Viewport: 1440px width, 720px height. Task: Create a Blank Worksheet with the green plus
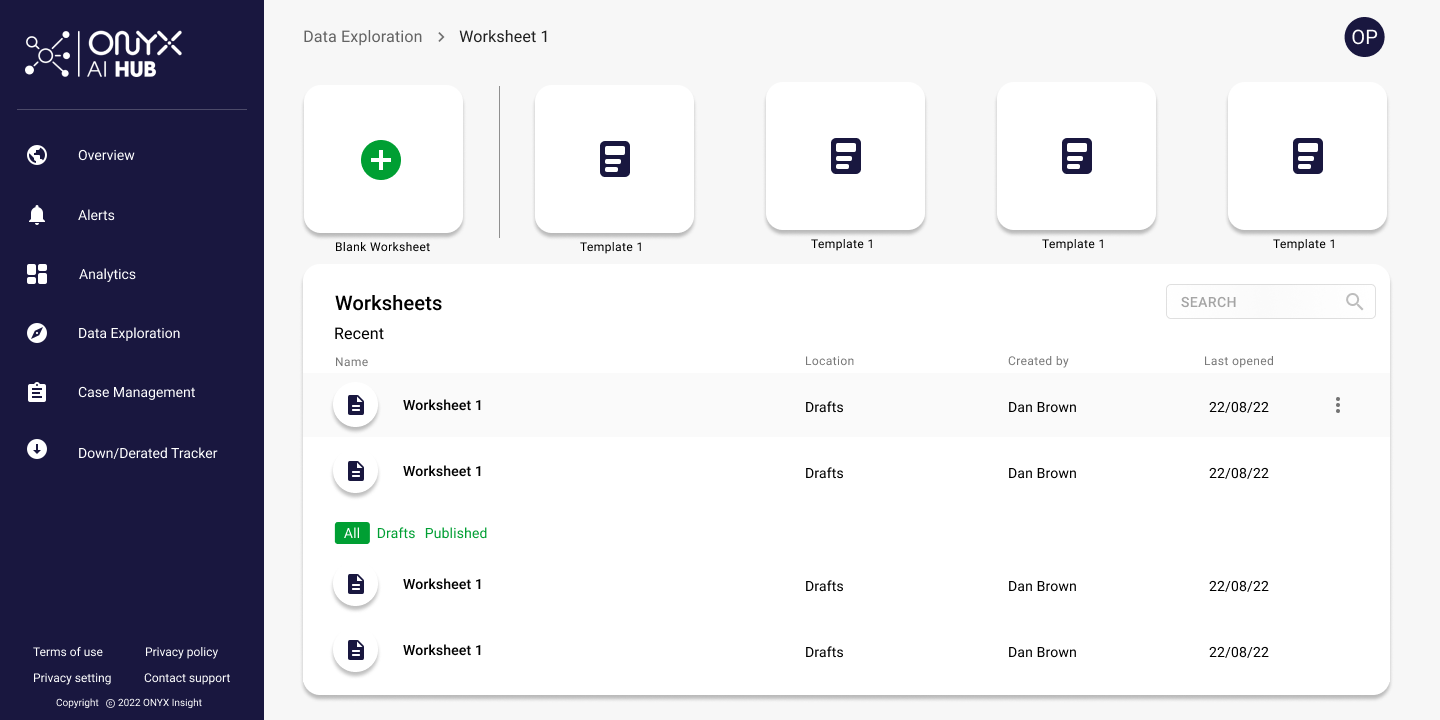click(381, 160)
